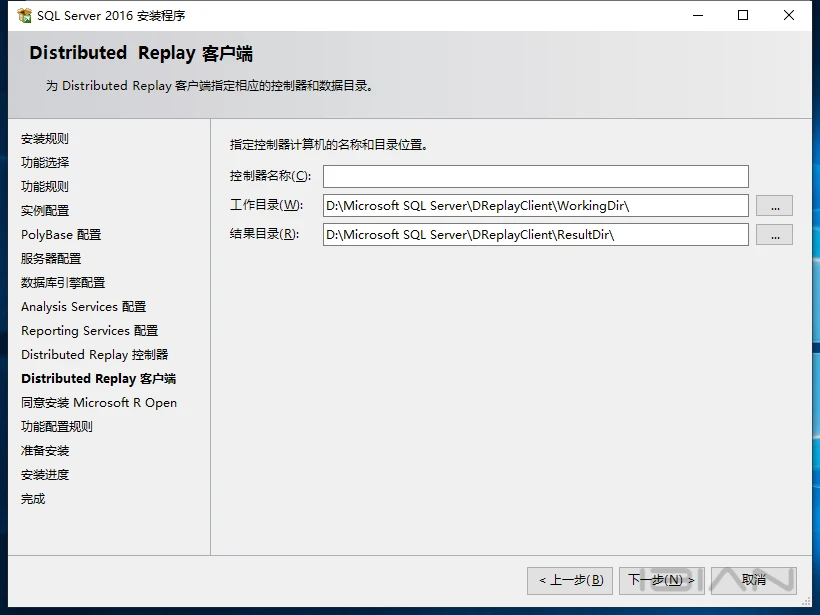The width and height of the screenshot is (820, 615).
Task: Click the 控制器名称(C) label
Action: click(x=270, y=176)
